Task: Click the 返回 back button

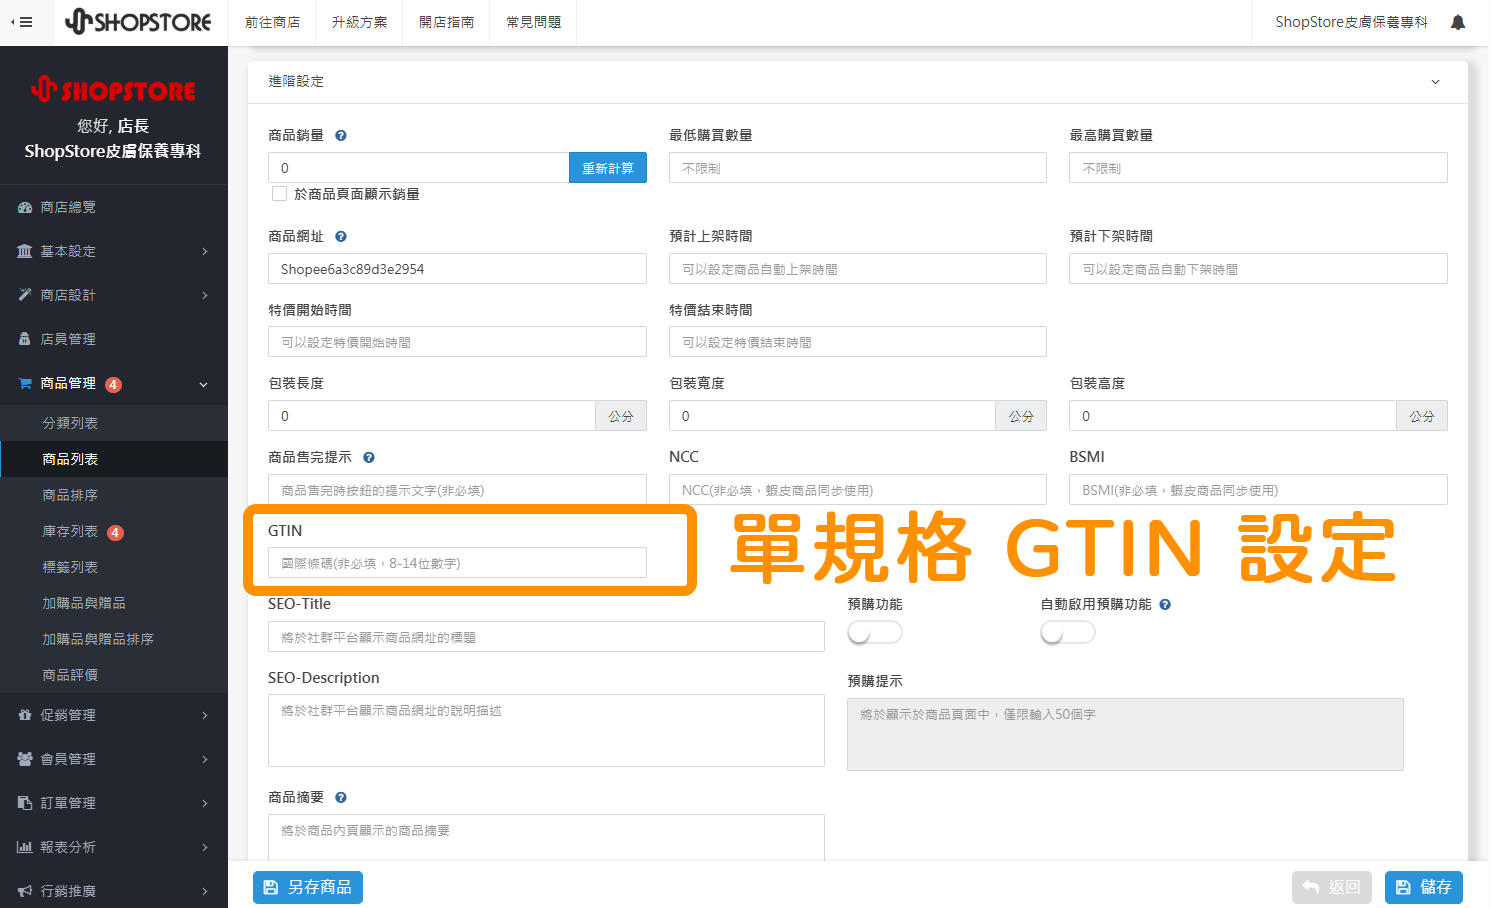Action: click(1333, 887)
